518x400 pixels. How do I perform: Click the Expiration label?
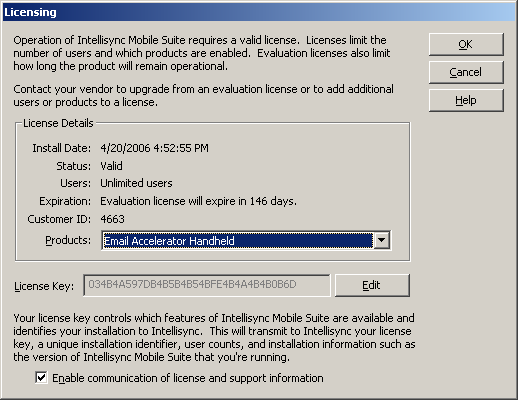point(65,201)
